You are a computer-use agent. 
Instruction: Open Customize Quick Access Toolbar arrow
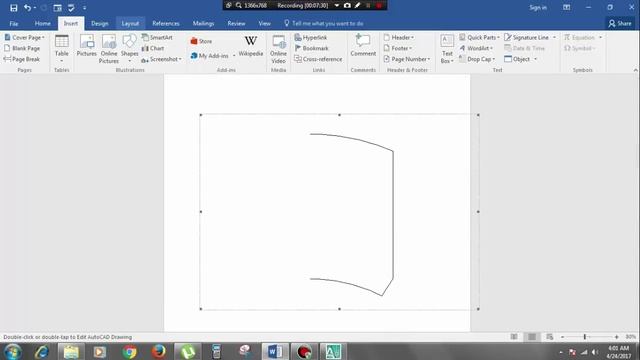84,8
